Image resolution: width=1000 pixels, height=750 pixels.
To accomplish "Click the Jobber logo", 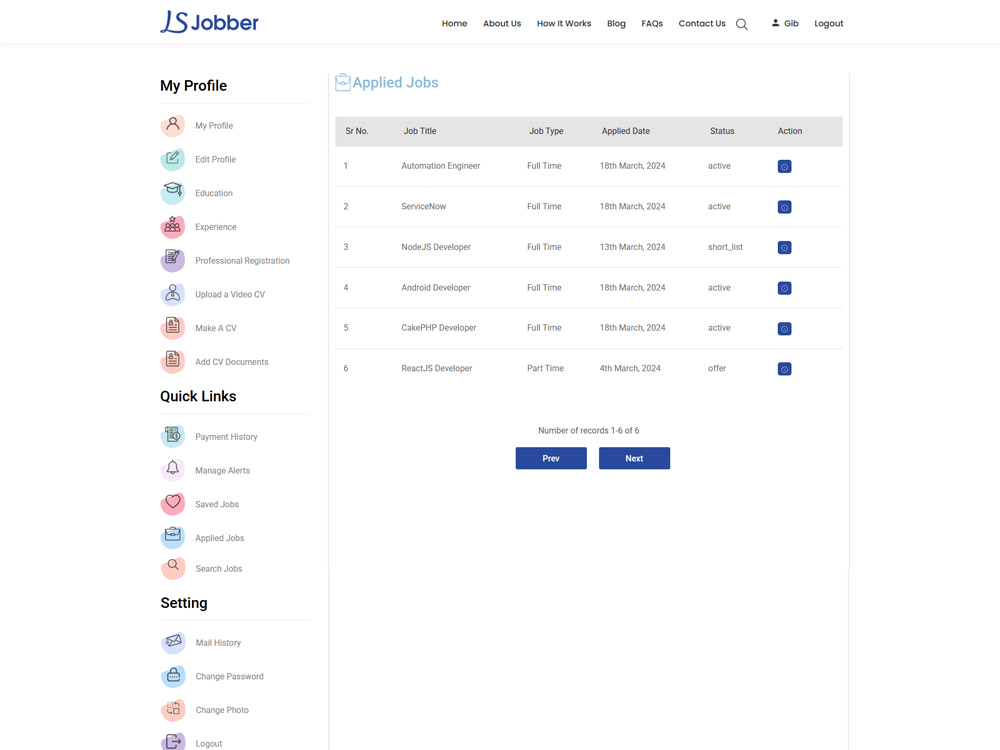I will click(209, 22).
